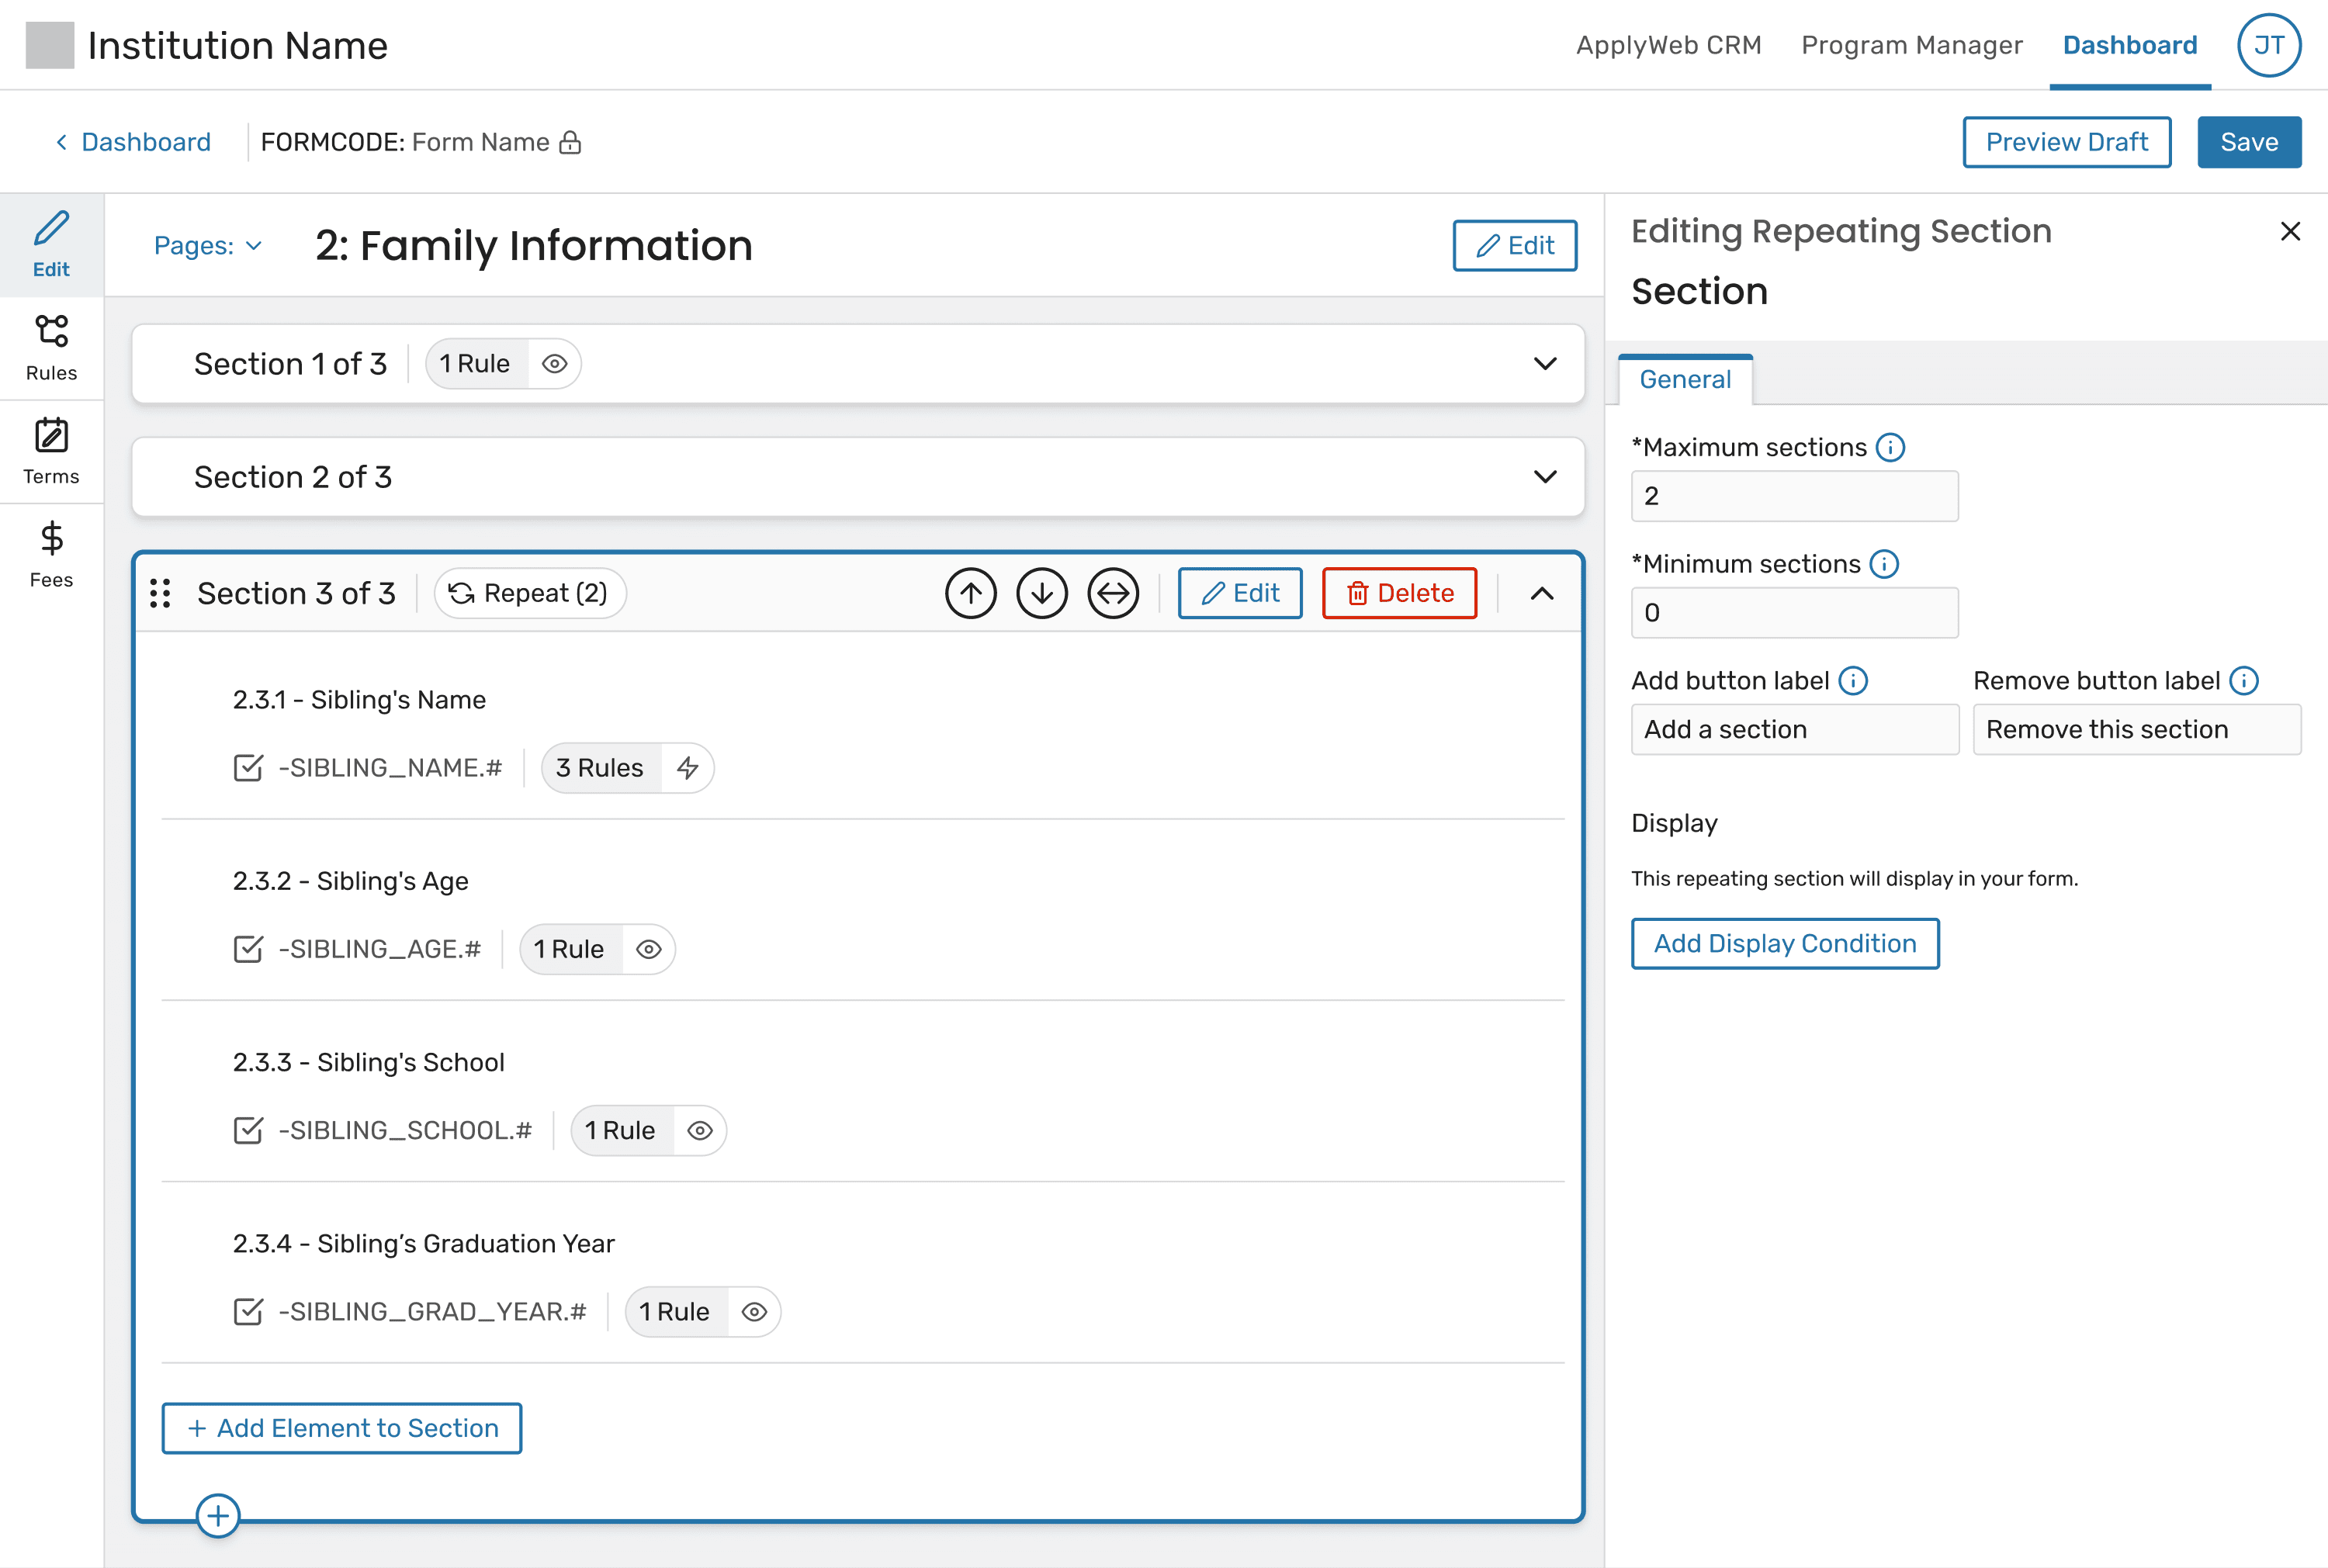Click the Preview Draft button
This screenshot has height=1568, width=2328.
(x=2065, y=142)
